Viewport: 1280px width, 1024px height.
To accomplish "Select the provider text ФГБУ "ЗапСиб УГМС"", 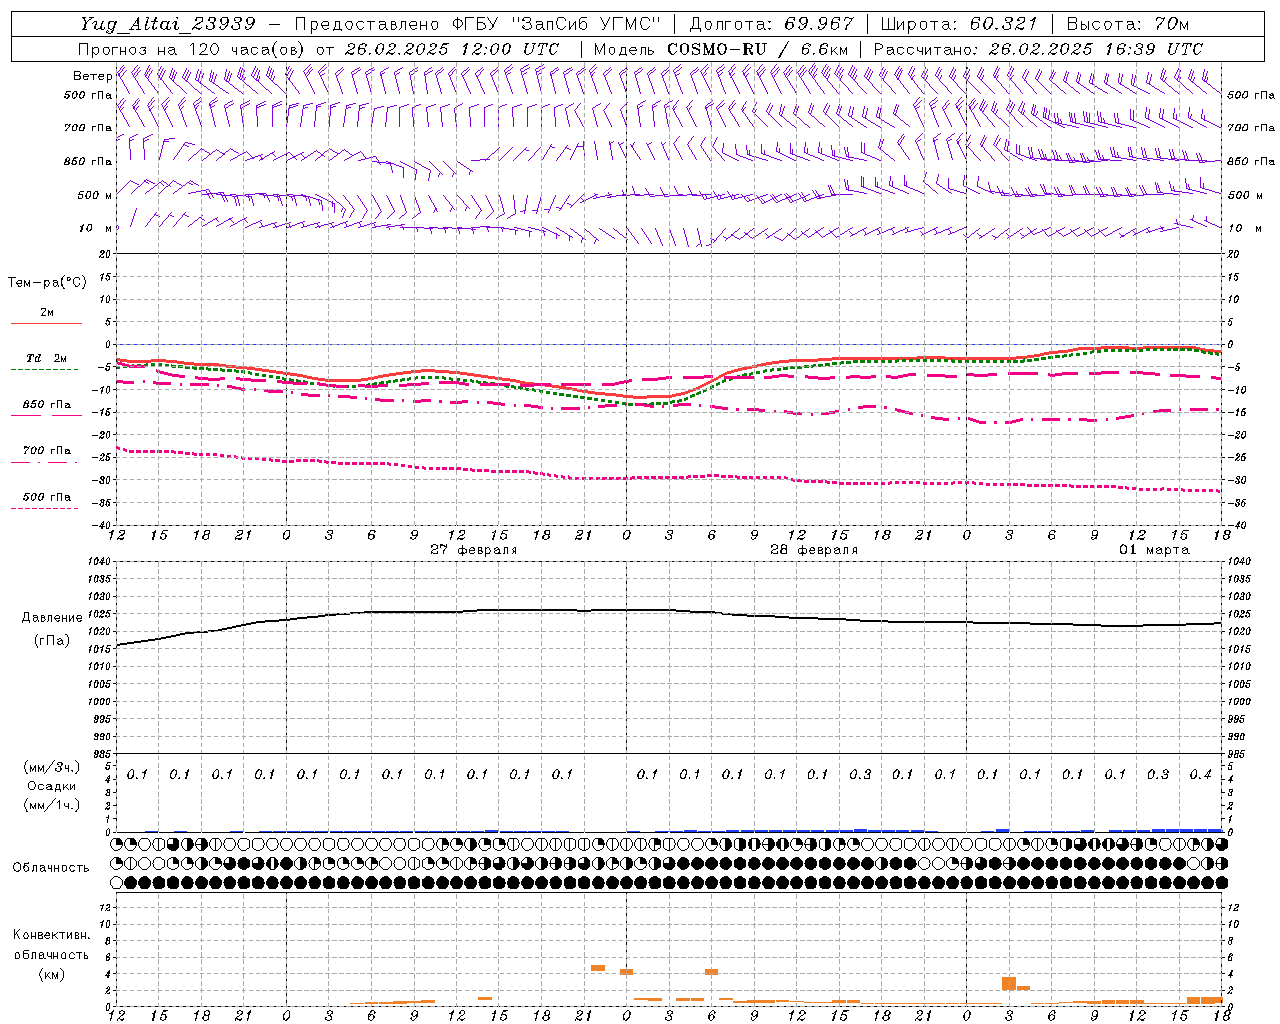I will (559, 24).
